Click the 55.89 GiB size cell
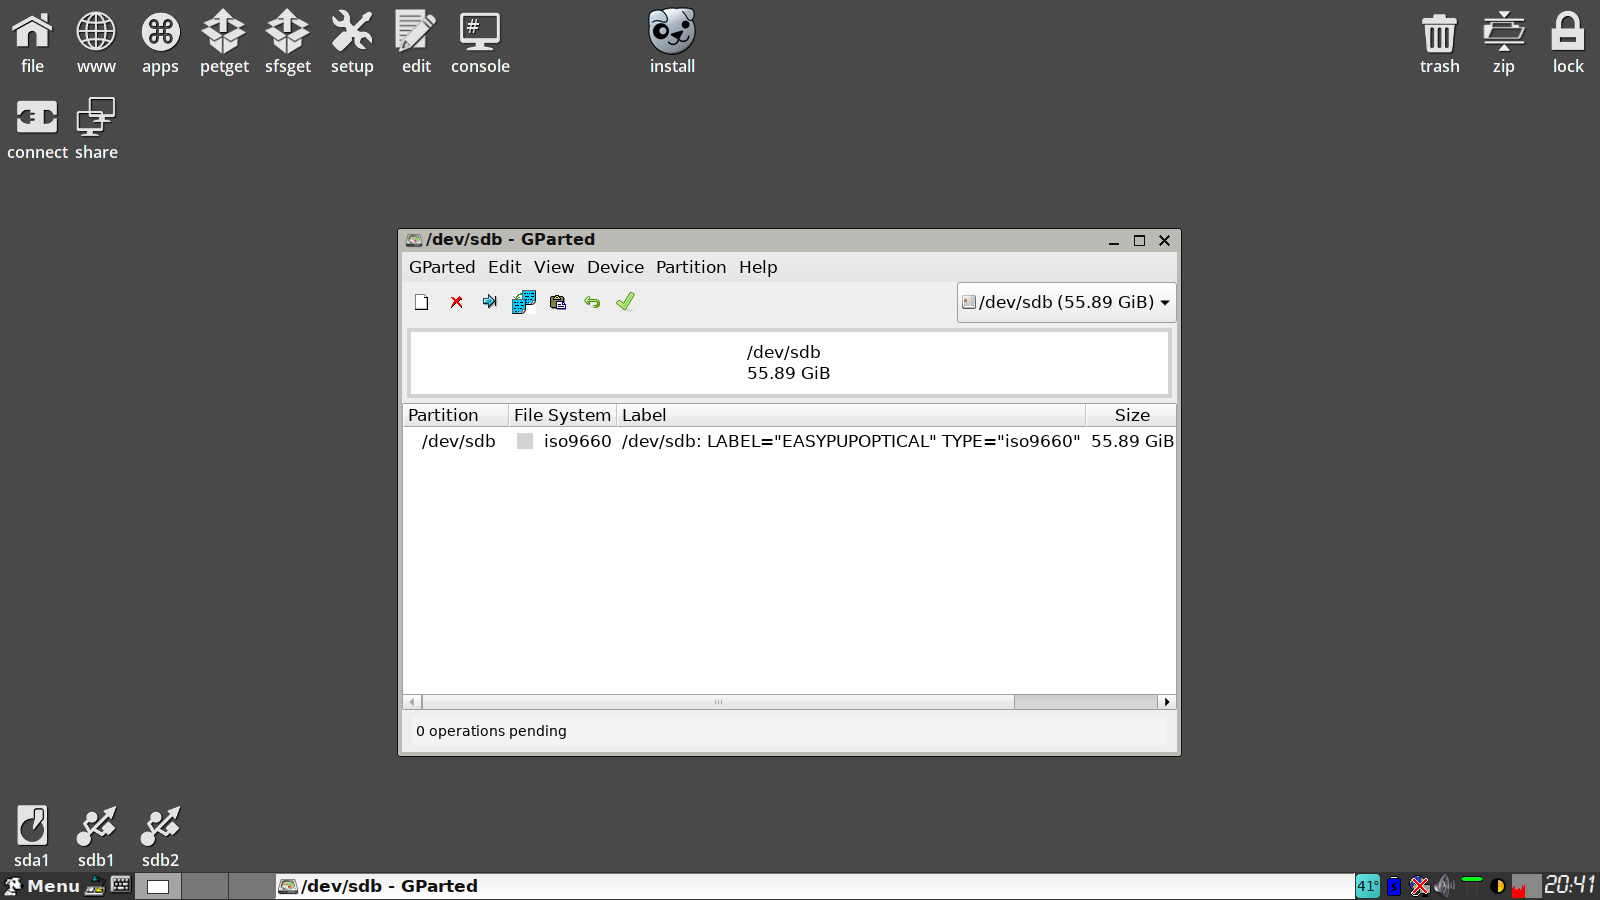The width and height of the screenshot is (1600, 900). (x=1132, y=441)
